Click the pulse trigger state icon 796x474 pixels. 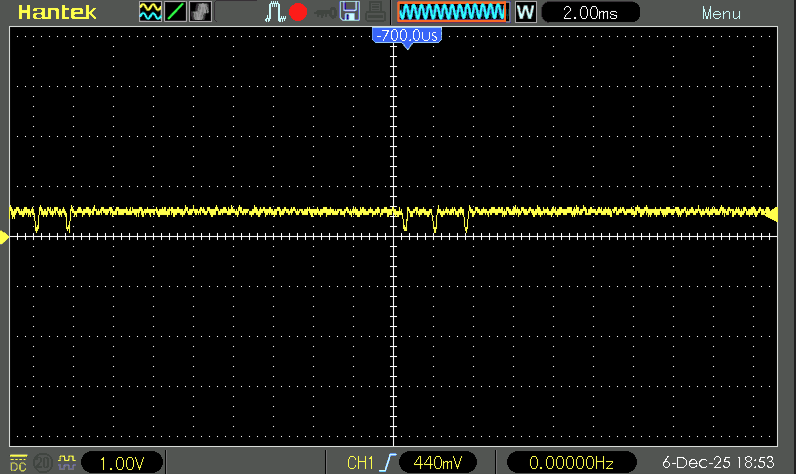274,13
